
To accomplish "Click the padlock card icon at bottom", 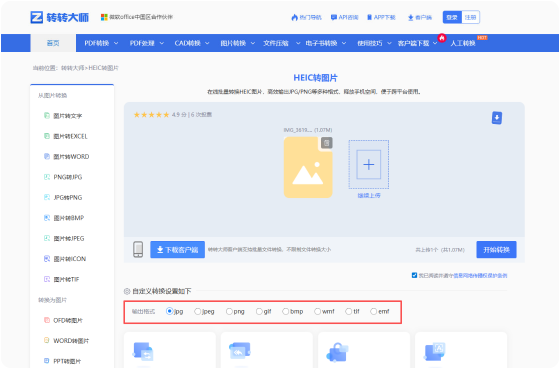I will 337,352.
